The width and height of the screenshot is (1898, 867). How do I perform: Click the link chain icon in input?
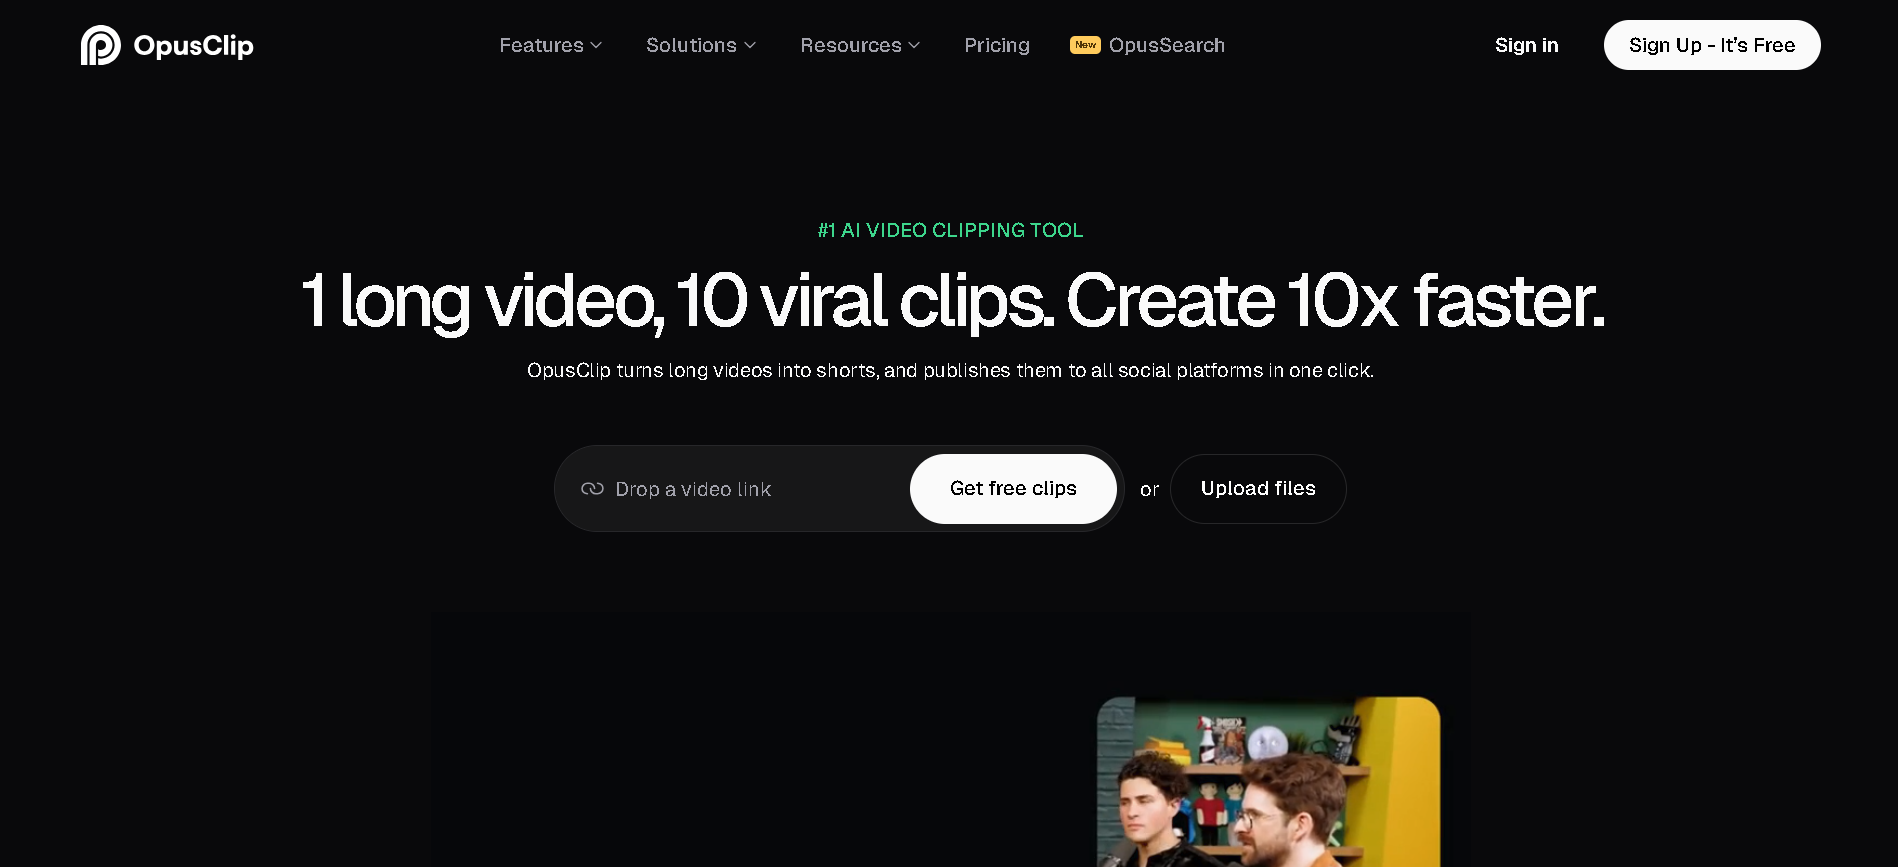592,489
